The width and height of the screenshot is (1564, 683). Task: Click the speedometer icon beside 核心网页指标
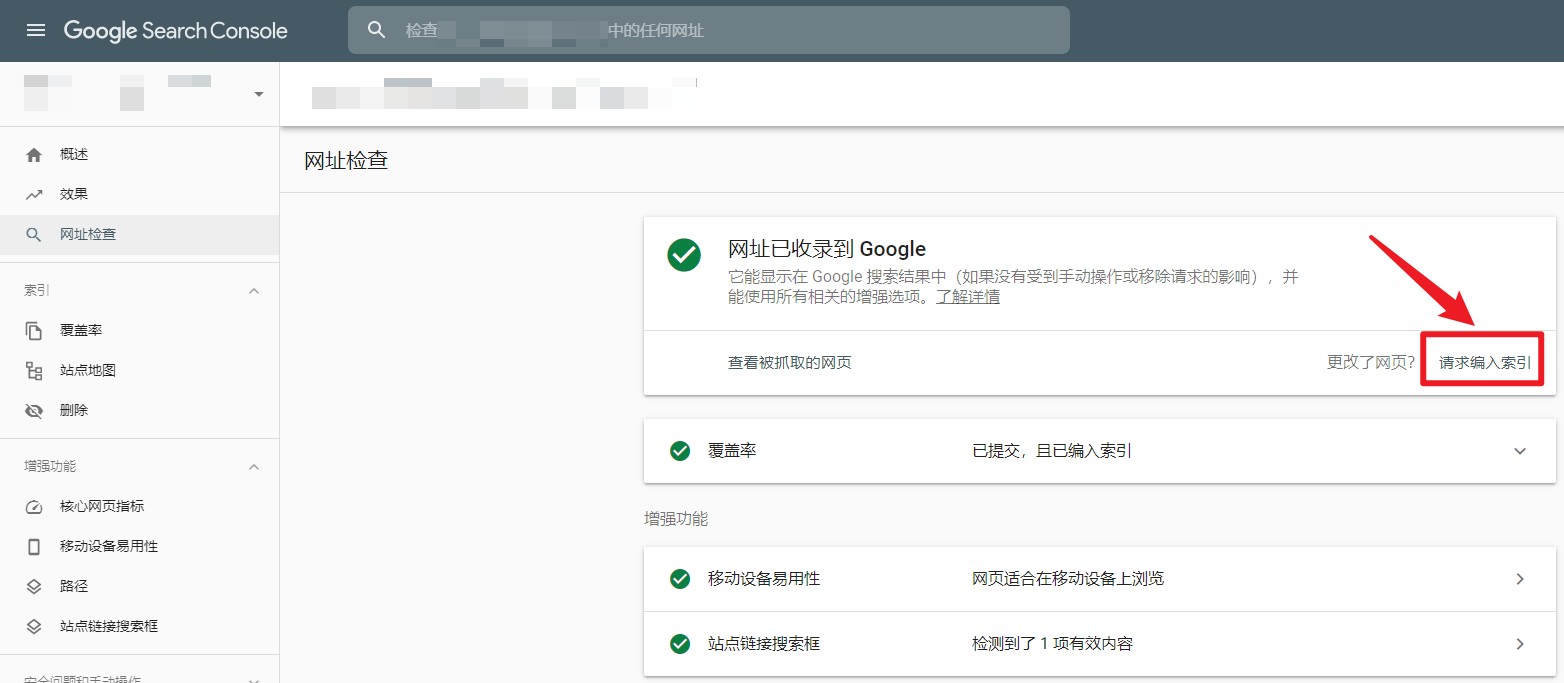tap(34, 507)
